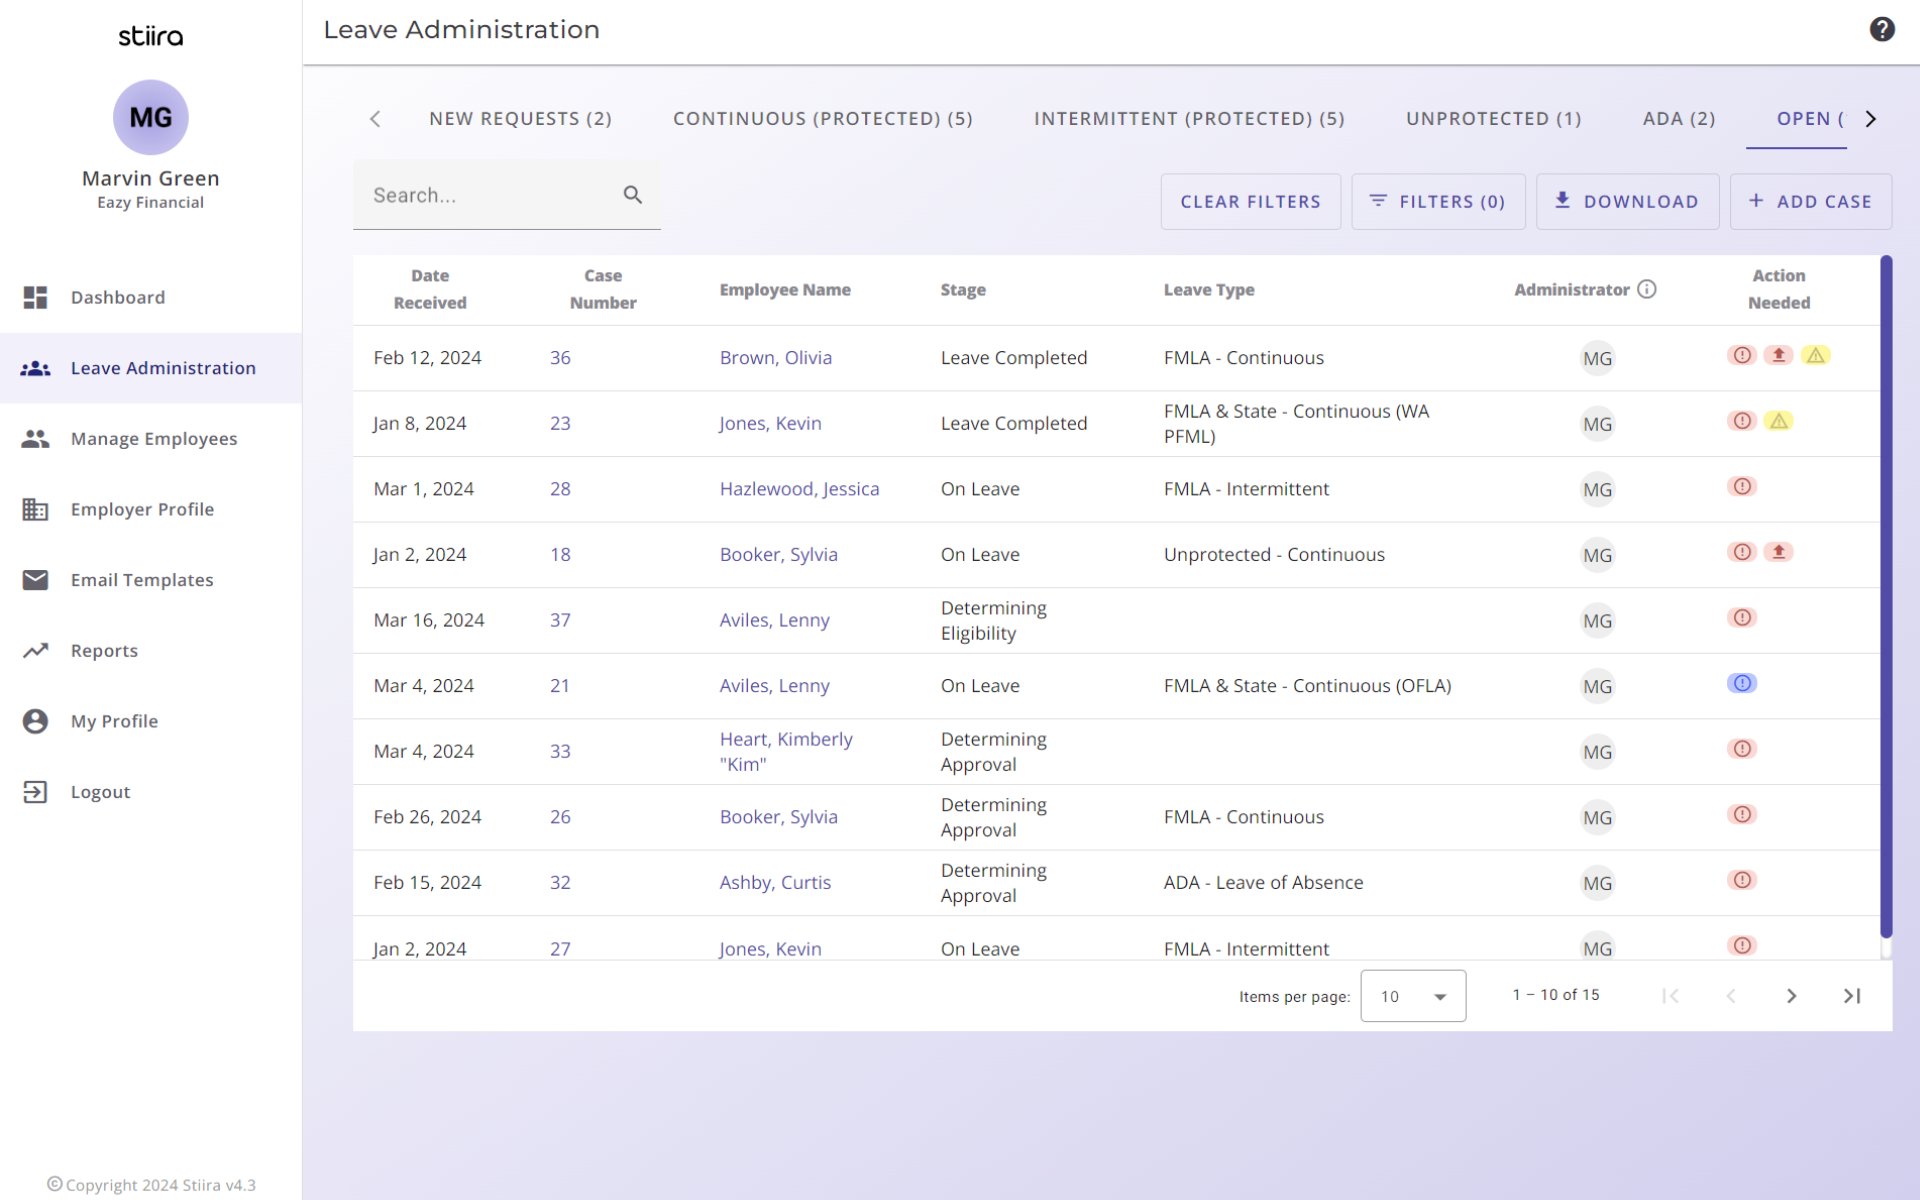Viewport: 1920px width, 1200px height.
Task: Switch to the New Requests tab
Action: click(x=520, y=118)
